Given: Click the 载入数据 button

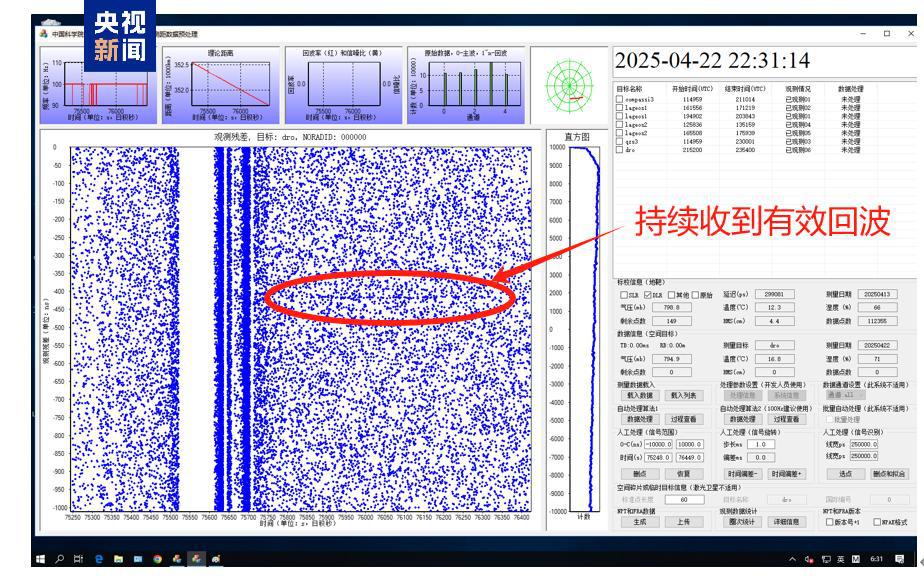Looking at the screenshot, I should click(x=639, y=395).
